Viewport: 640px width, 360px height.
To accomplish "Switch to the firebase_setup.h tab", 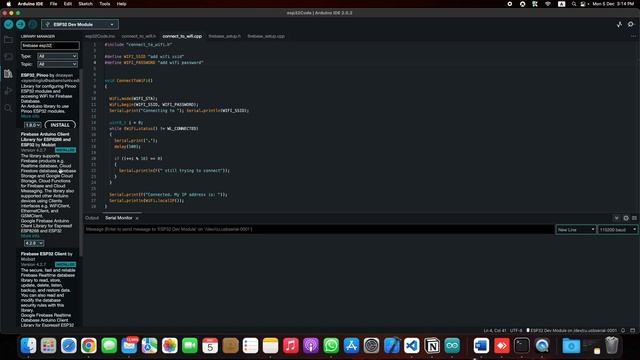I will 224,36.
